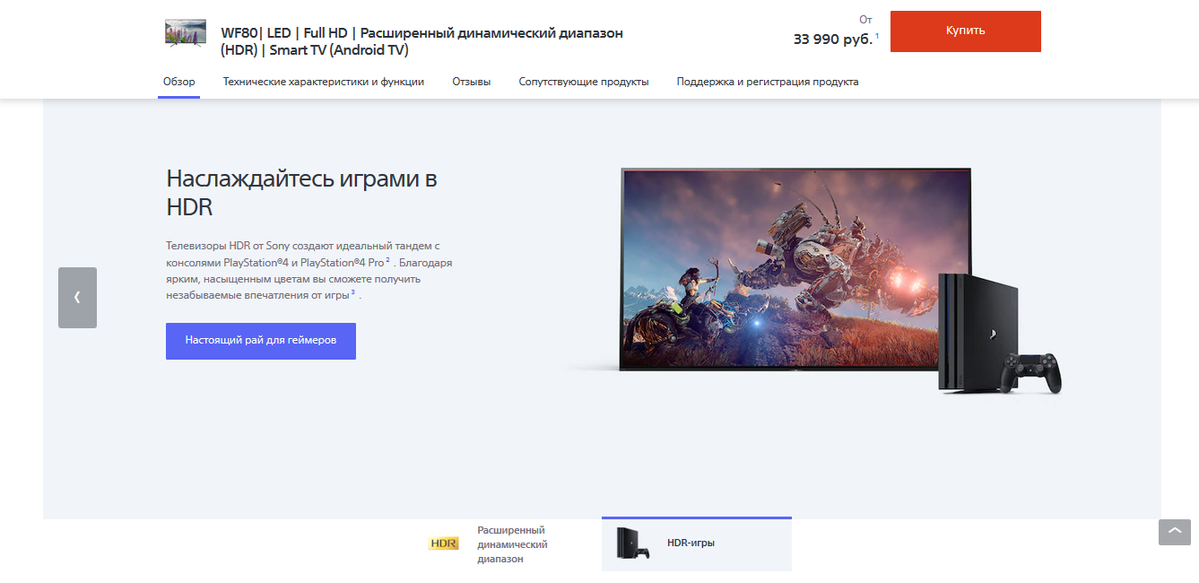1199x583 pixels.
Task: Select the HDR-игры carousel tab
Action: pos(691,543)
